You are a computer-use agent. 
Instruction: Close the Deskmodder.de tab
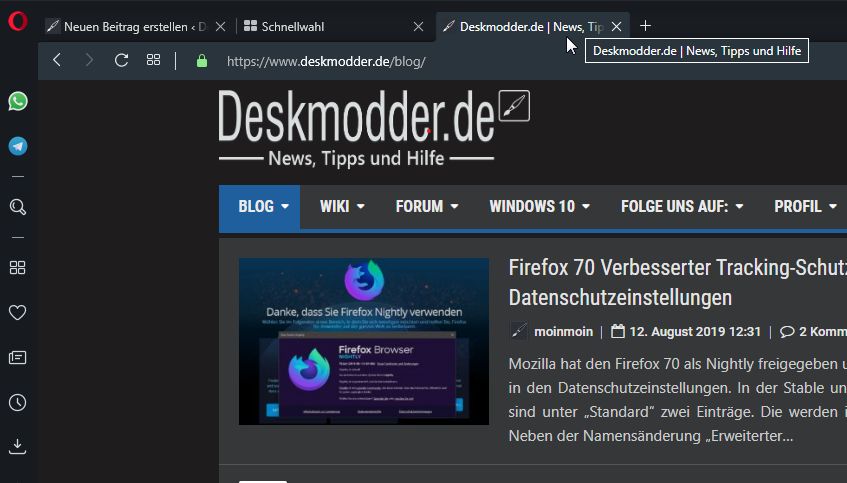click(x=616, y=26)
